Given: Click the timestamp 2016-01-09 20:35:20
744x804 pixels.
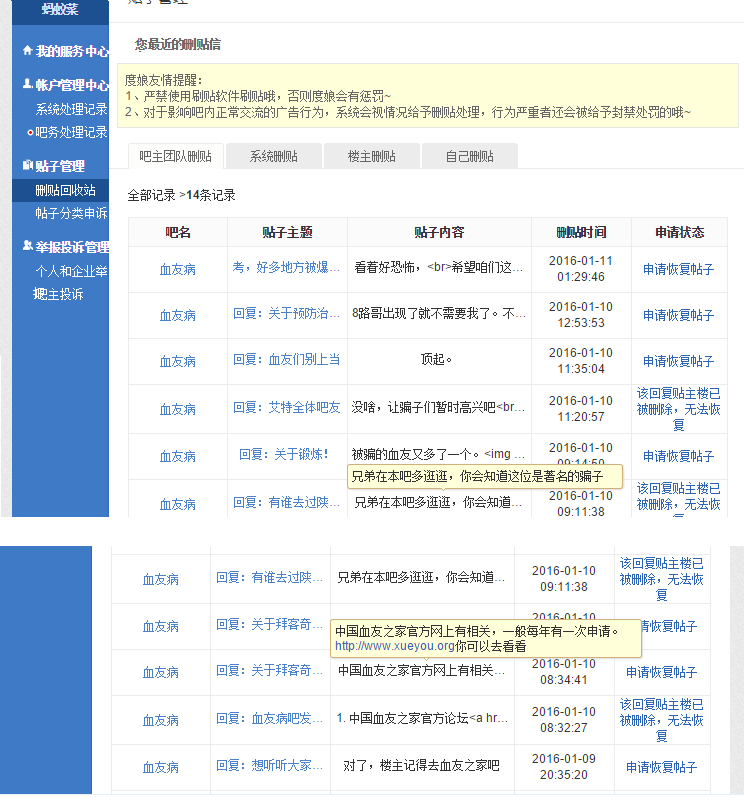Looking at the screenshot, I should (x=564, y=767).
